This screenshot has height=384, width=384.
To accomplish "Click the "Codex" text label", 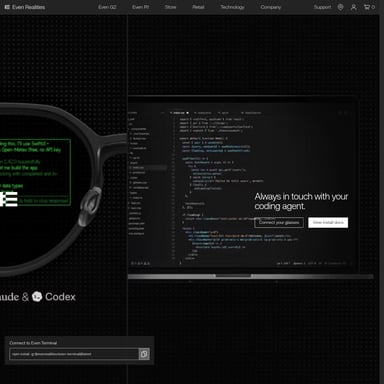I will pos(60,297).
